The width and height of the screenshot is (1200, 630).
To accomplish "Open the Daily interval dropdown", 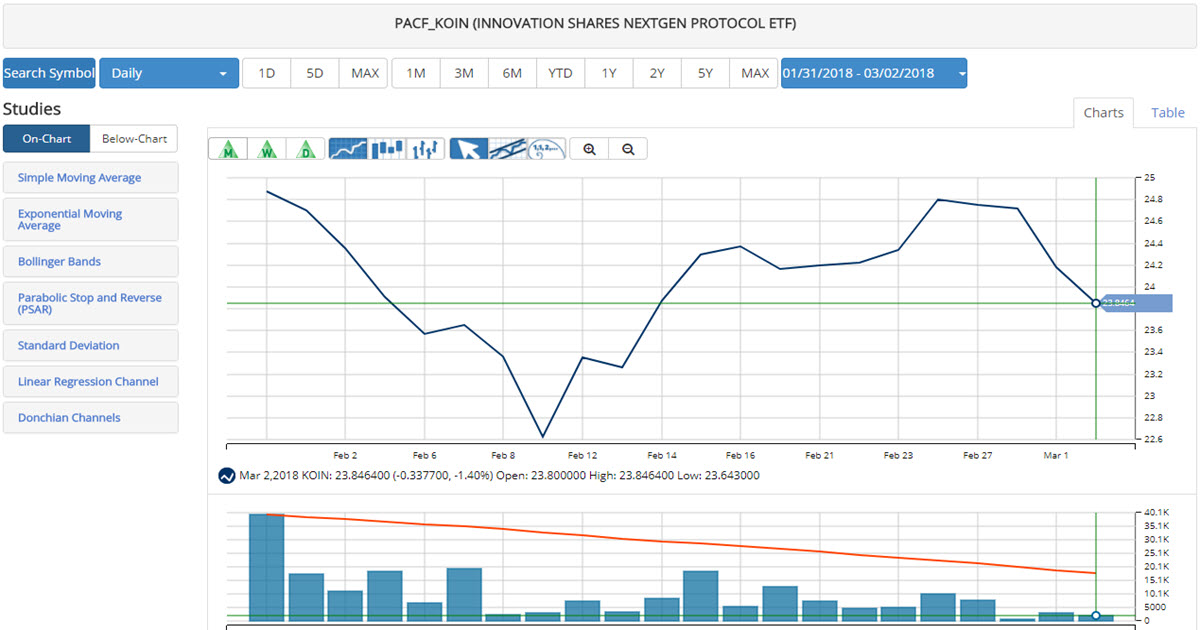I will (x=169, y=73).
